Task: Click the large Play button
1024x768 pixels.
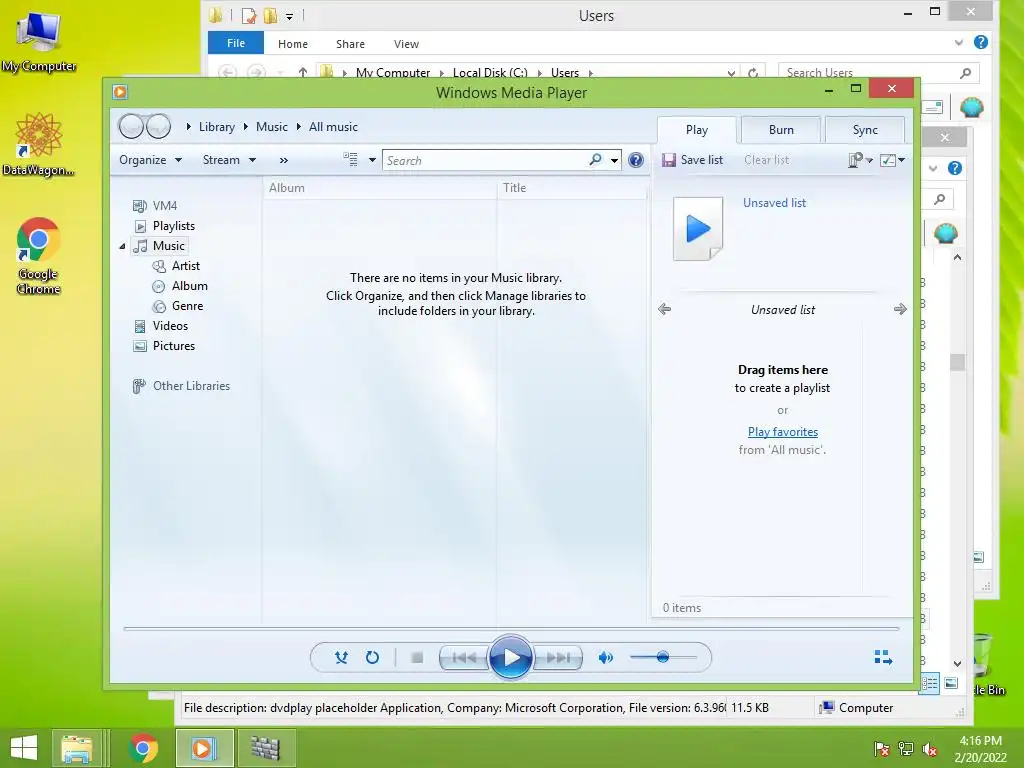Action: tap(510, 658)
